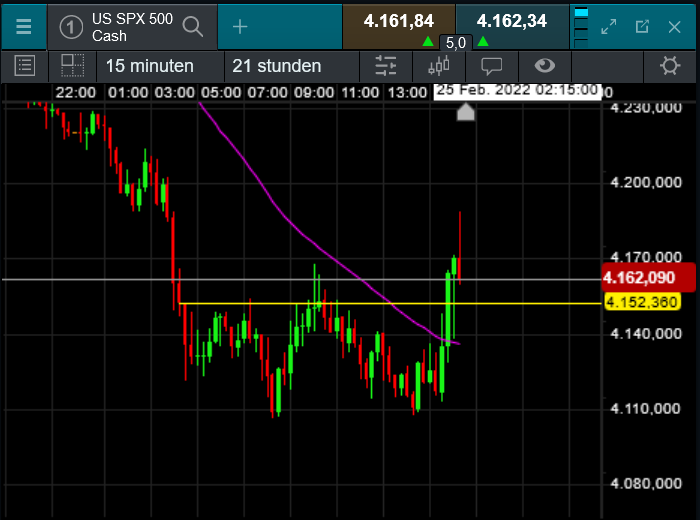This screenshot has height=520, width=700.
Task: Click the 09:00 time axis label
Action: [x=314, y=92]
